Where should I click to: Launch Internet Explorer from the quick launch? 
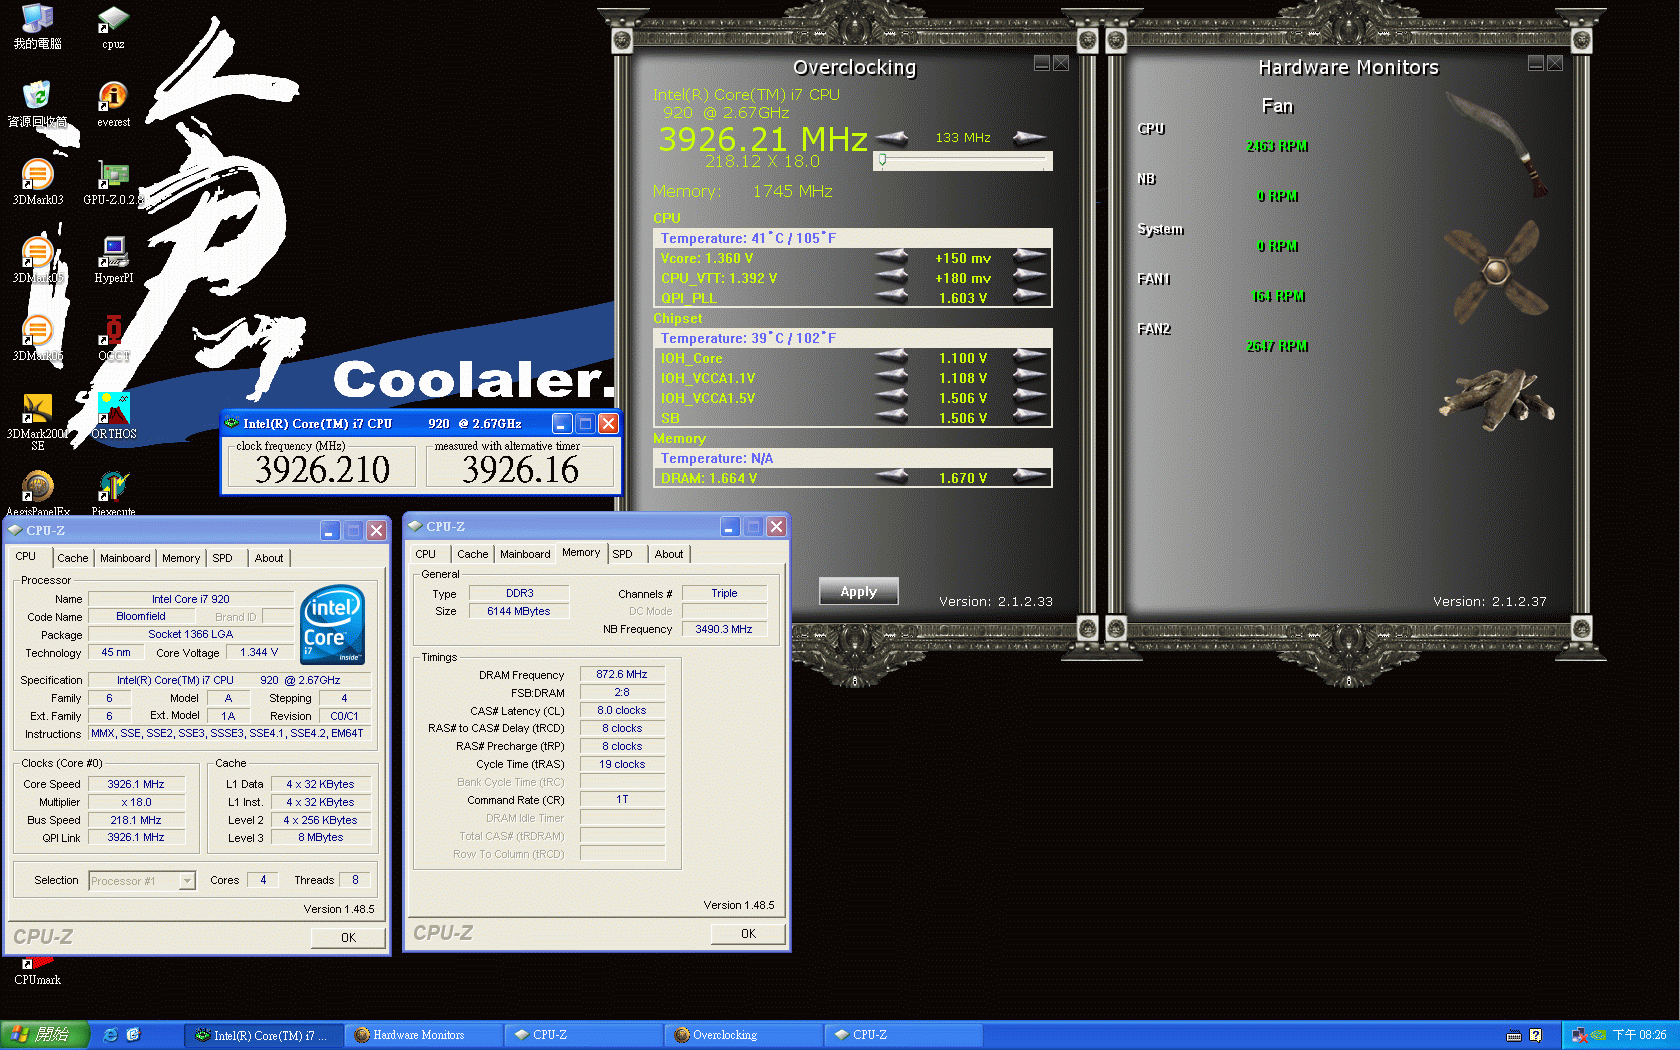(x=111, y=1035)
